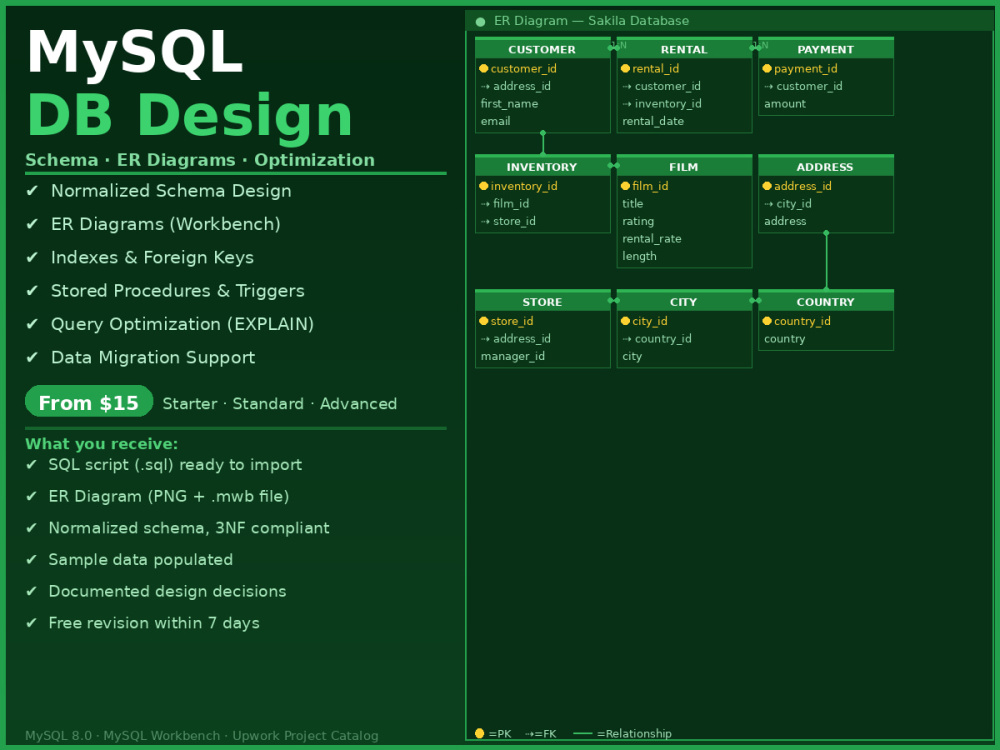1000x750 pixels.
Task: Select the CITY table header
Action: tap(684, 301)
